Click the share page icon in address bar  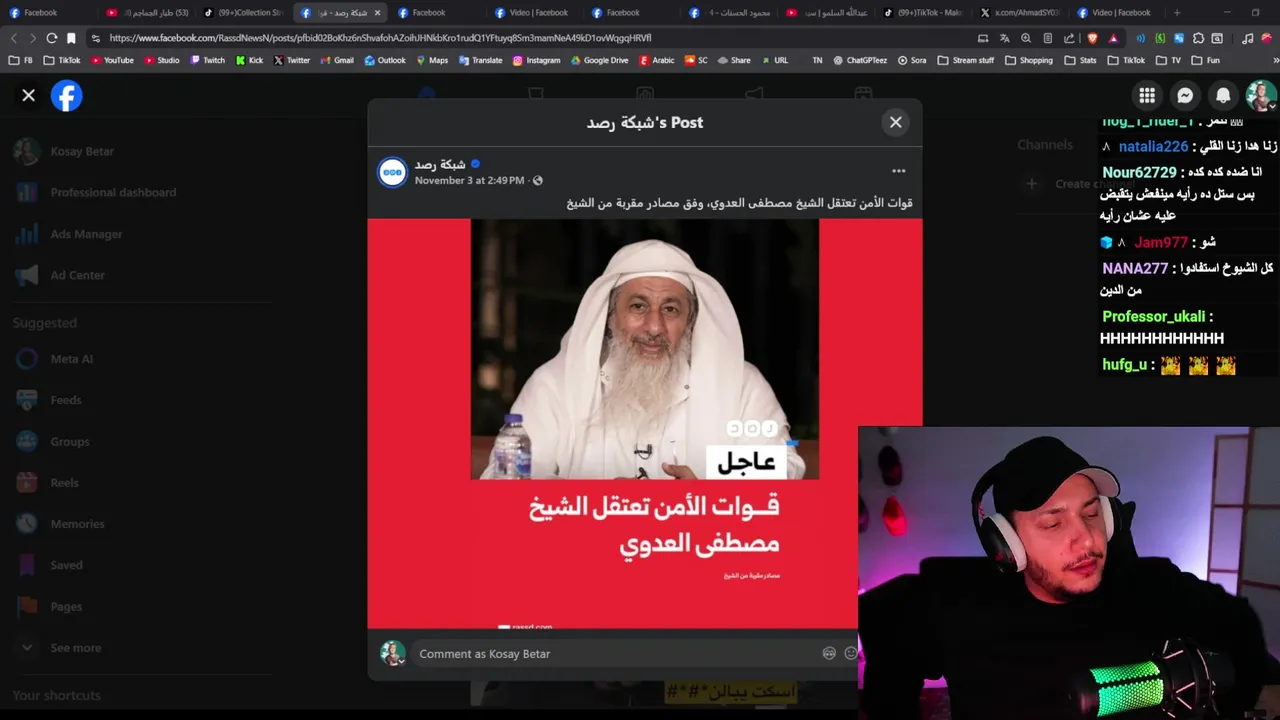click(1069, 38)
